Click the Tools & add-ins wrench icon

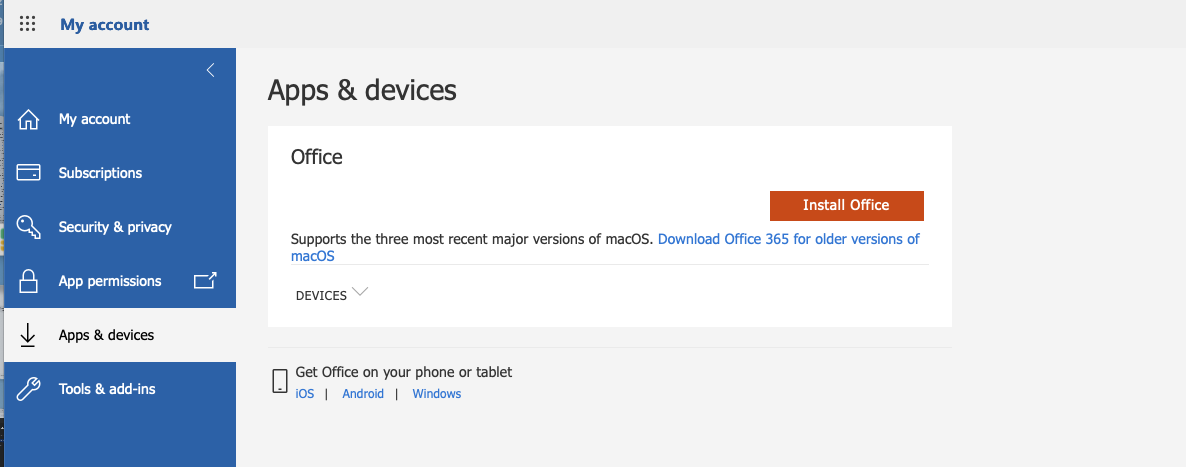[29, 389]
